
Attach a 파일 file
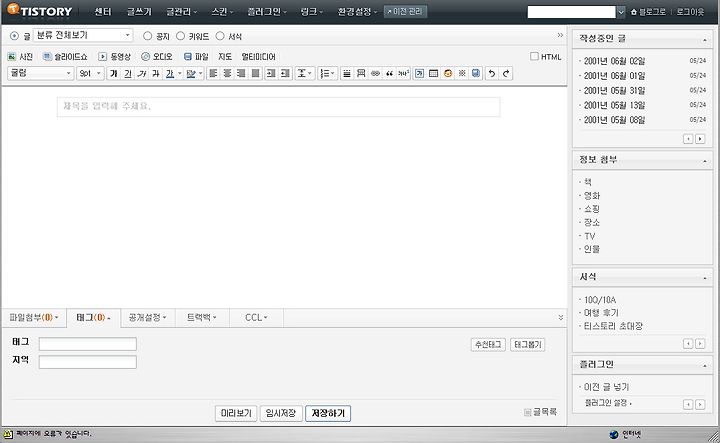coord(196,56)
